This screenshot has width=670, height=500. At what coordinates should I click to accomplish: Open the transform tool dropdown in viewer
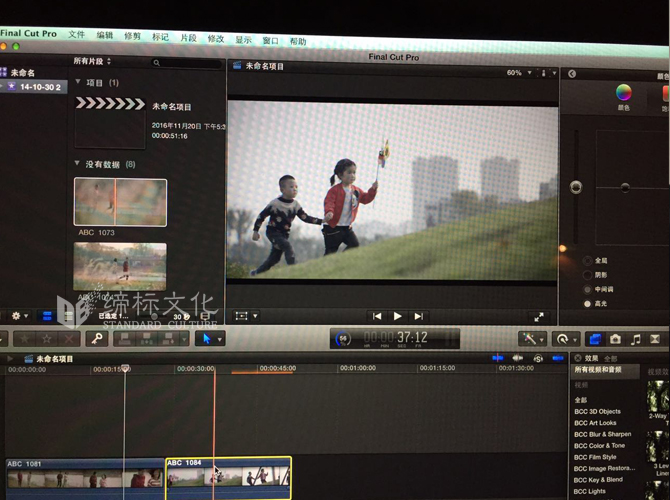tap(255, 316)
